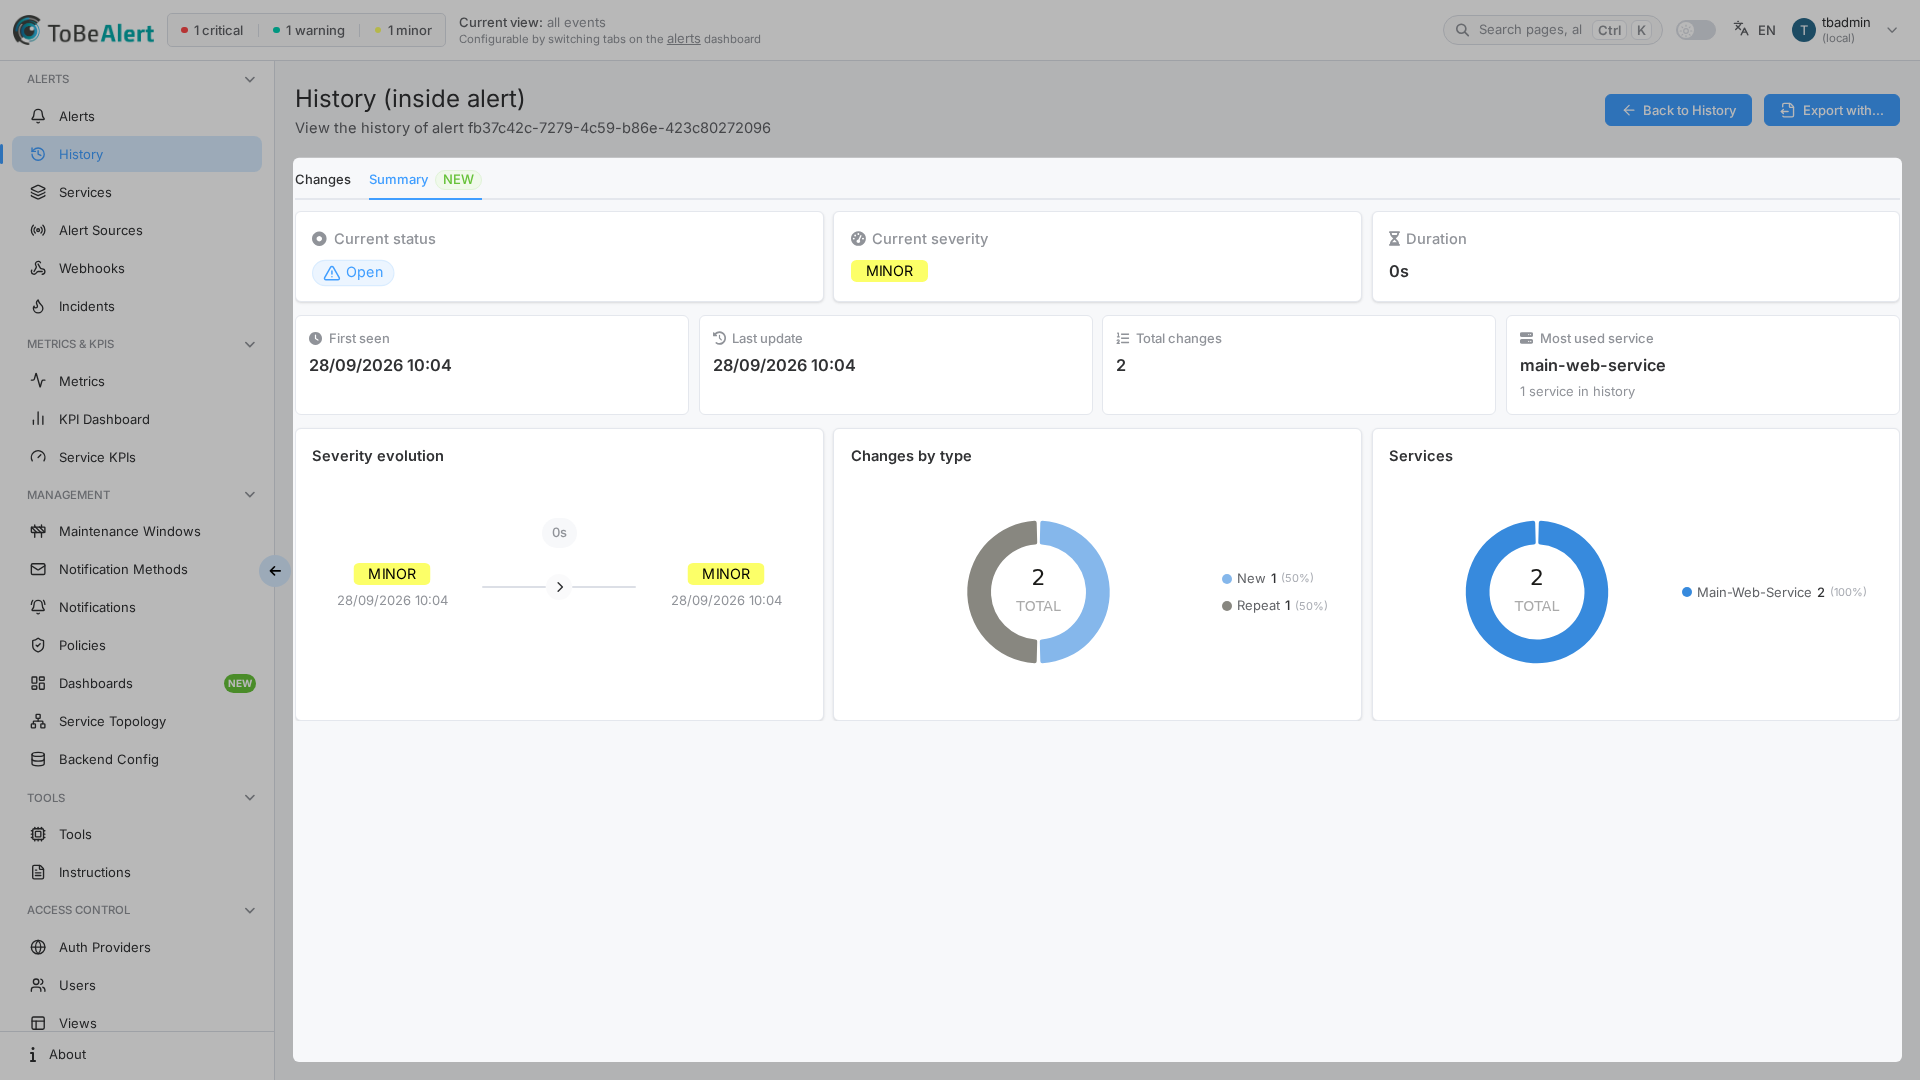Select the History clock icon in sidebar

[38, 154]
